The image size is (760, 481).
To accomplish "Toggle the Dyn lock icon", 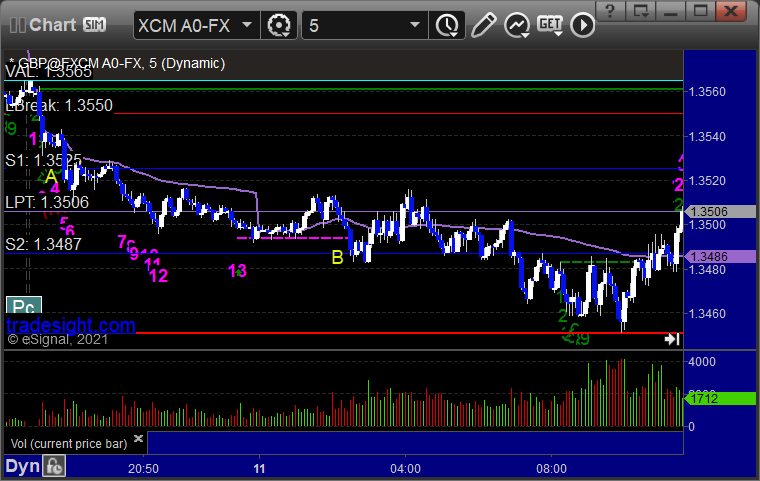I will click(x=53, y=466).
